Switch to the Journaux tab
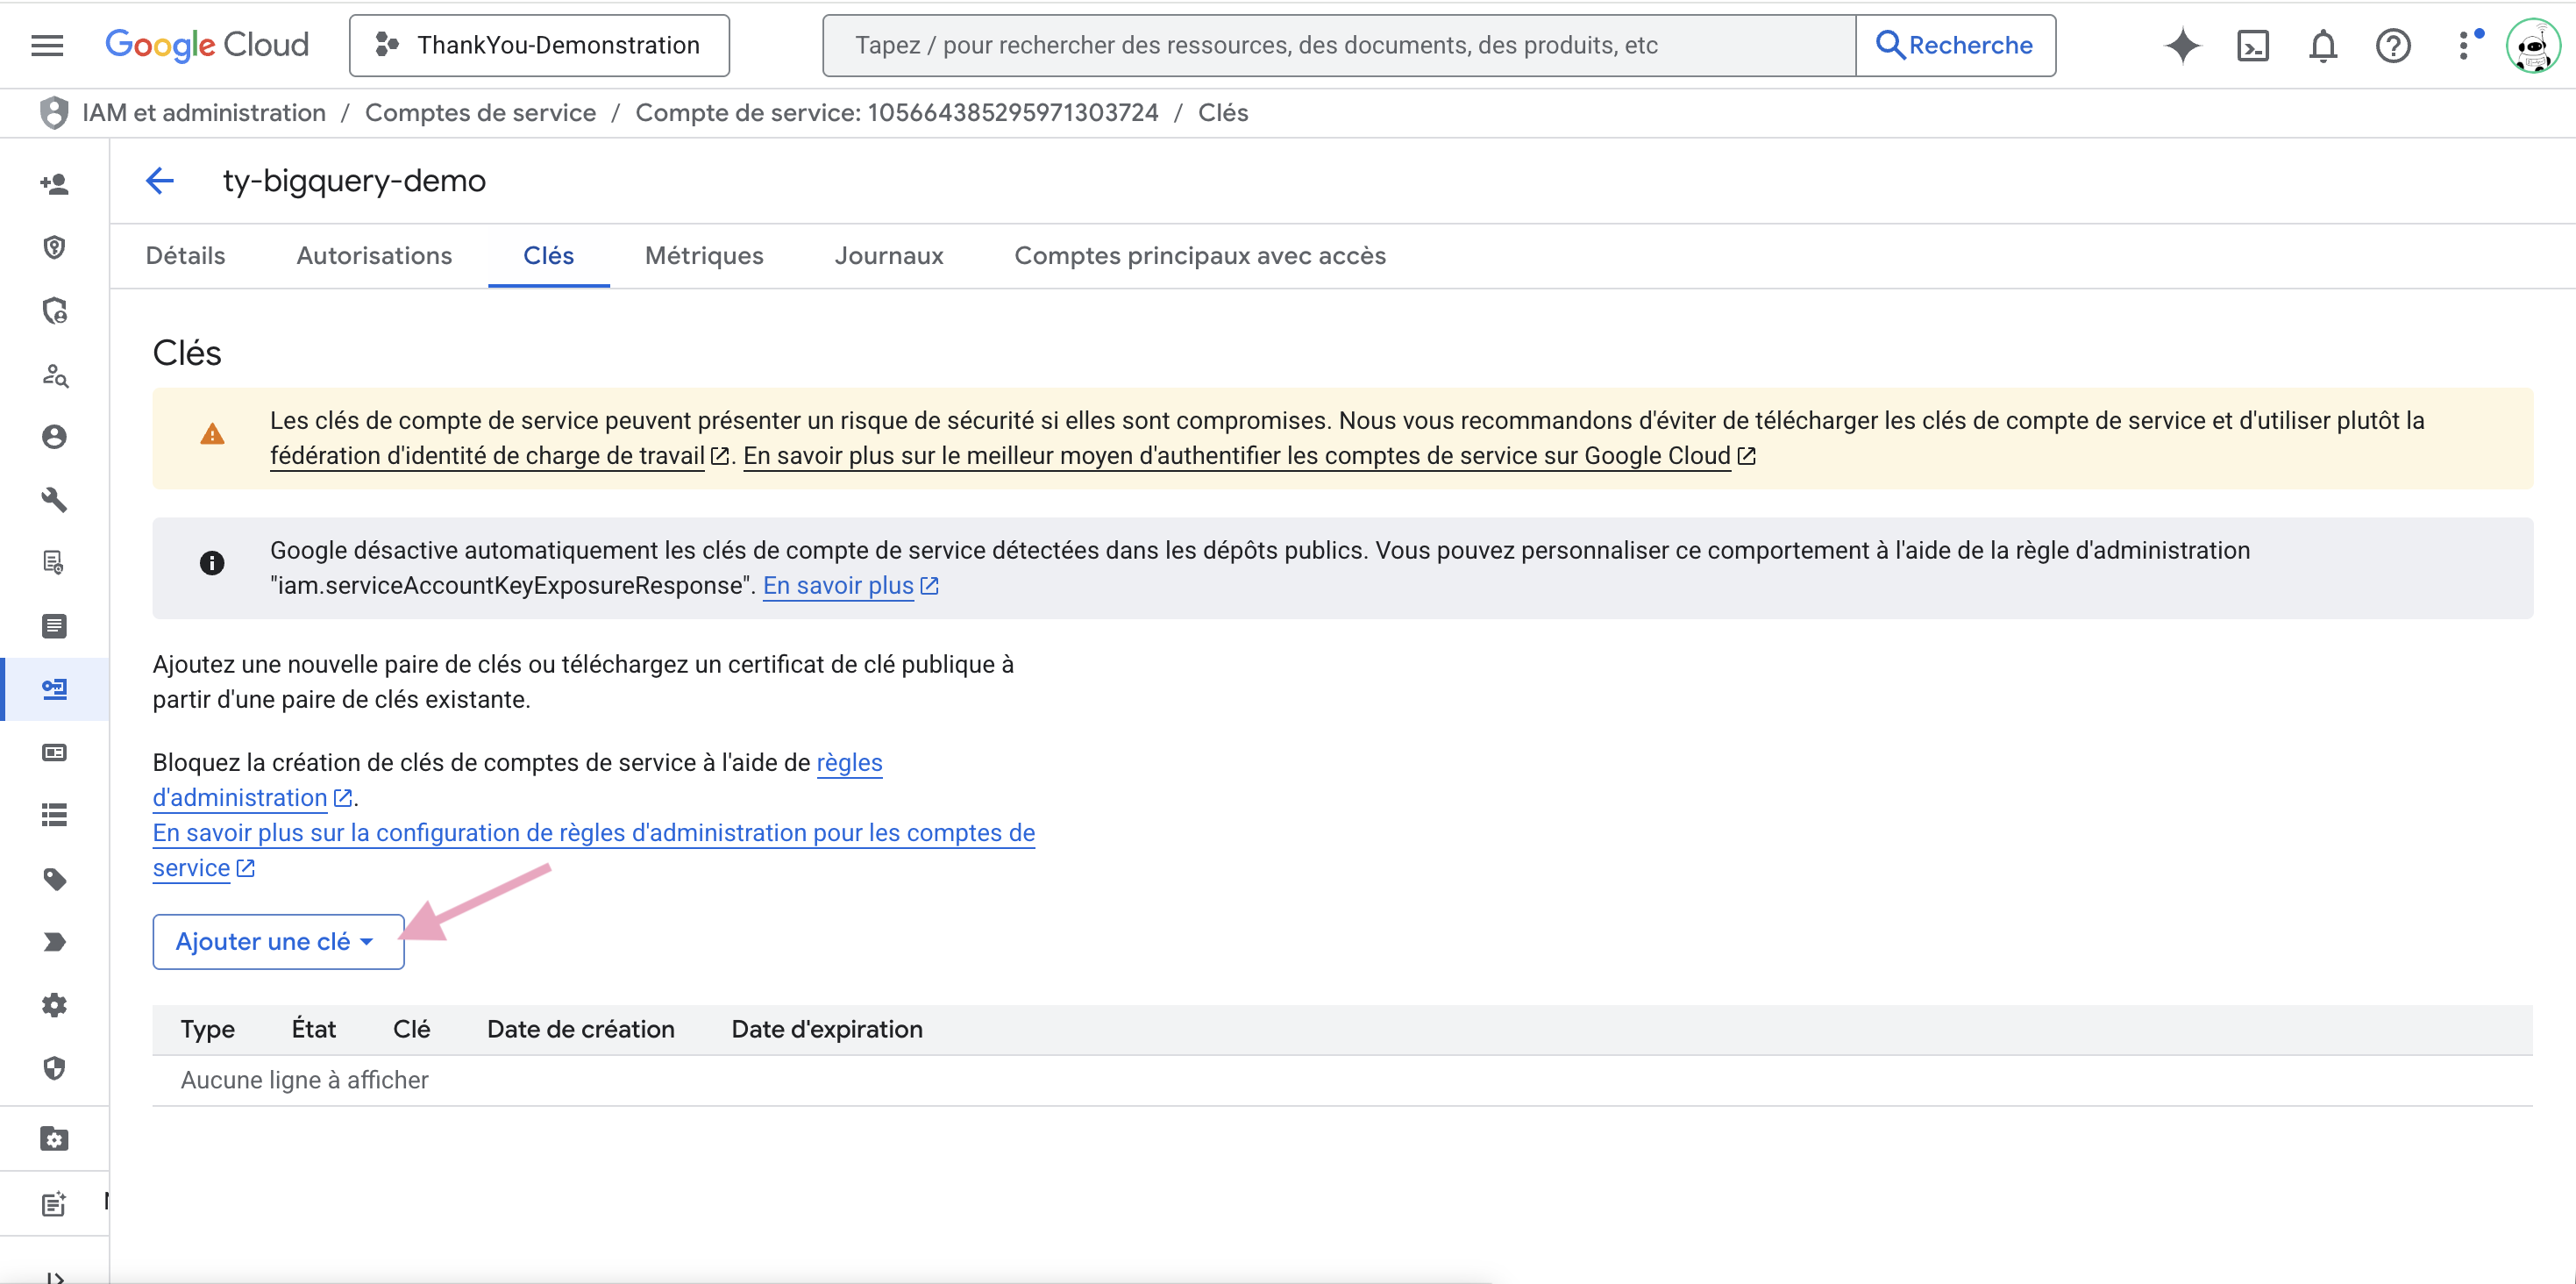 coord(889,256)
